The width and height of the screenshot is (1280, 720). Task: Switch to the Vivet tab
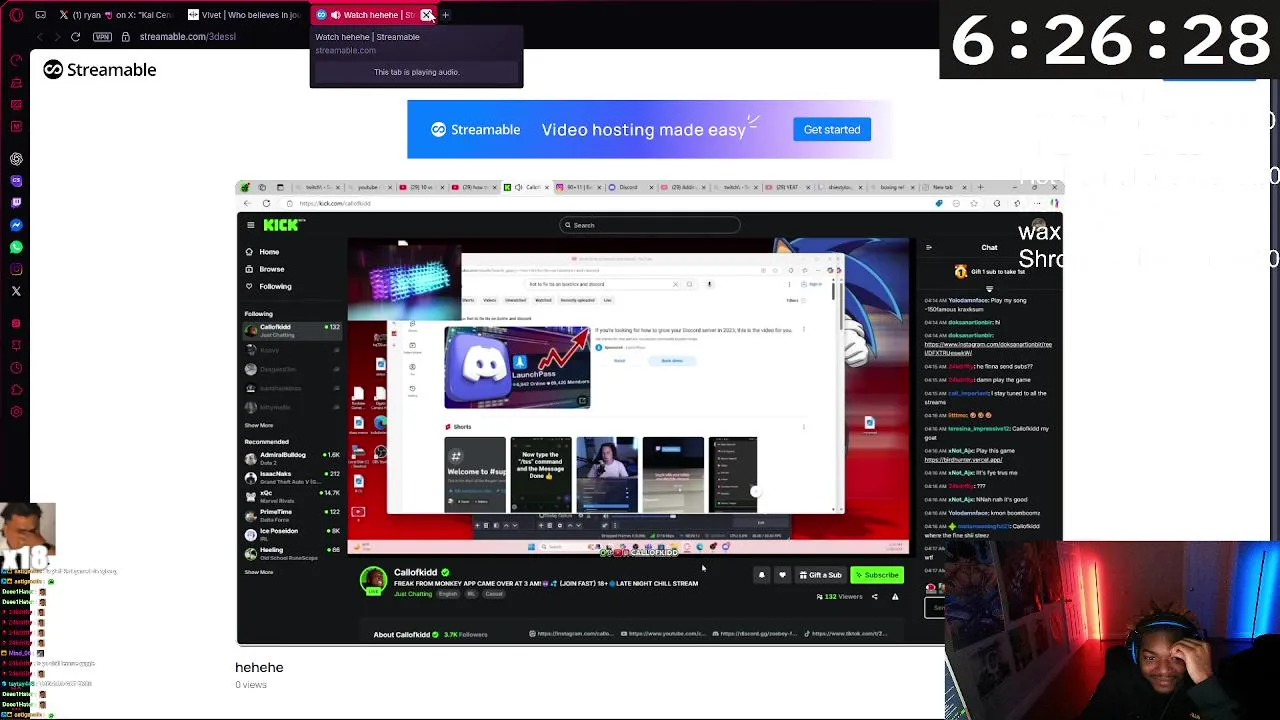[245, 15]
